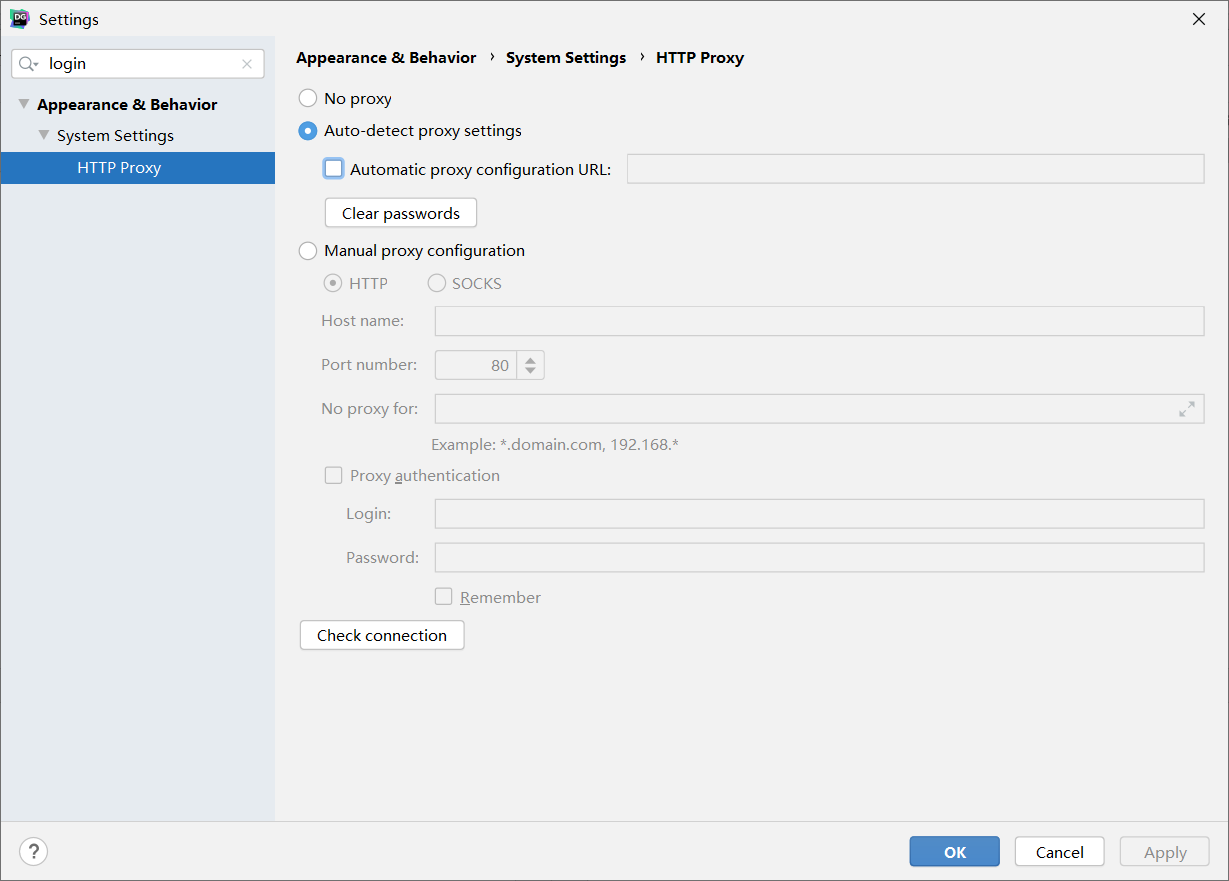Clear the search query using the X icon
This screenshot has width=1229, height=881.
[247, 63]
